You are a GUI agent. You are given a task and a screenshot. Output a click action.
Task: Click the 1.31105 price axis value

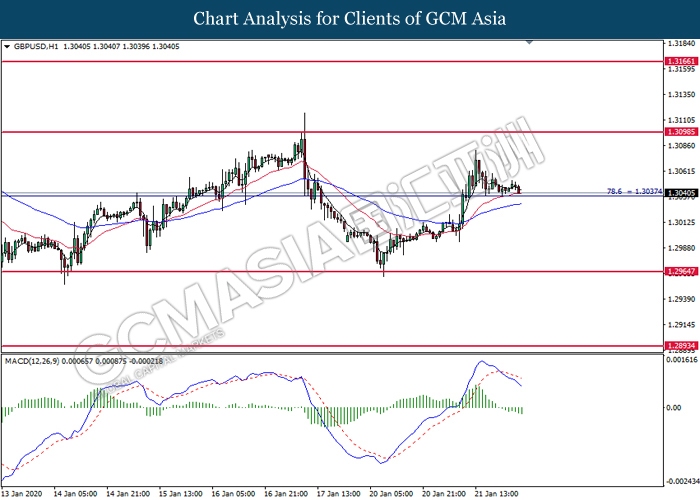coord(682,120)
